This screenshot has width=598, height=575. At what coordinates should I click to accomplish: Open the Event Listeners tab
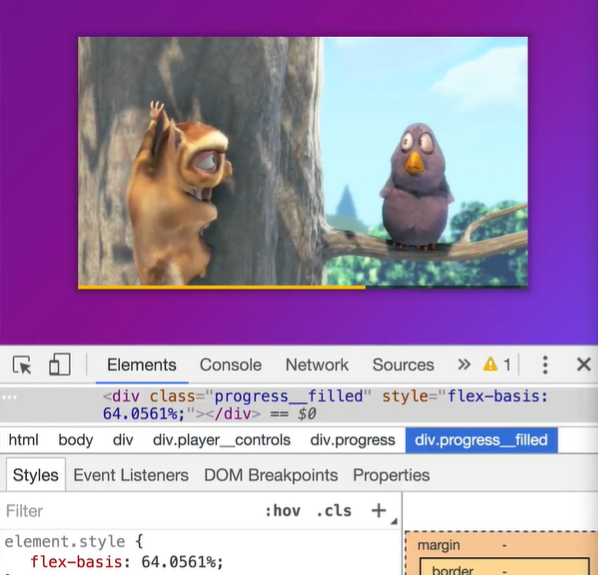click(x=131, y=475)
